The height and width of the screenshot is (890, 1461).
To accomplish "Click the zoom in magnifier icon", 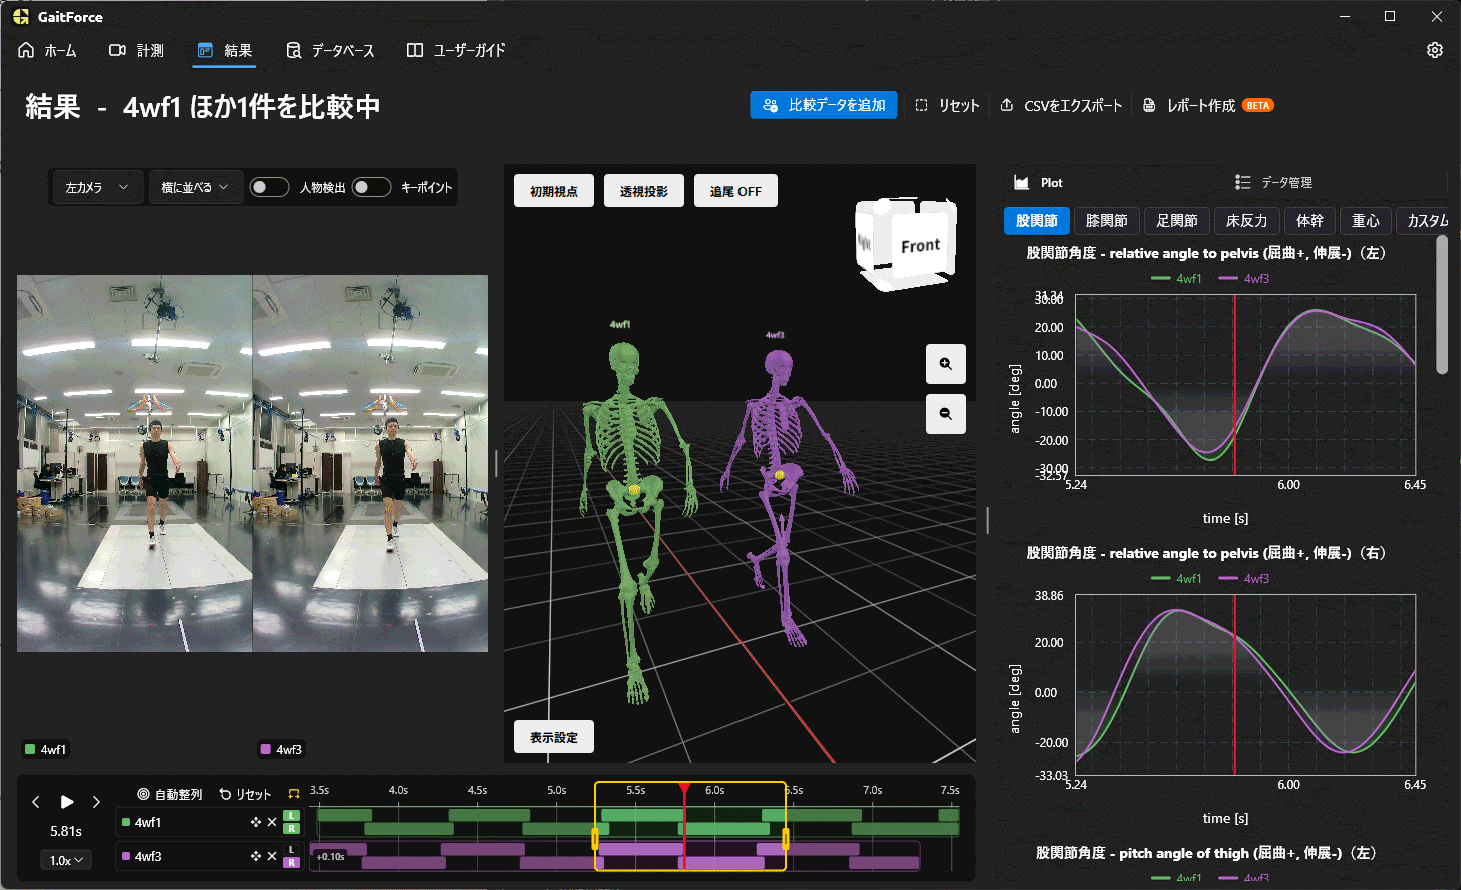I will point(945,364).
